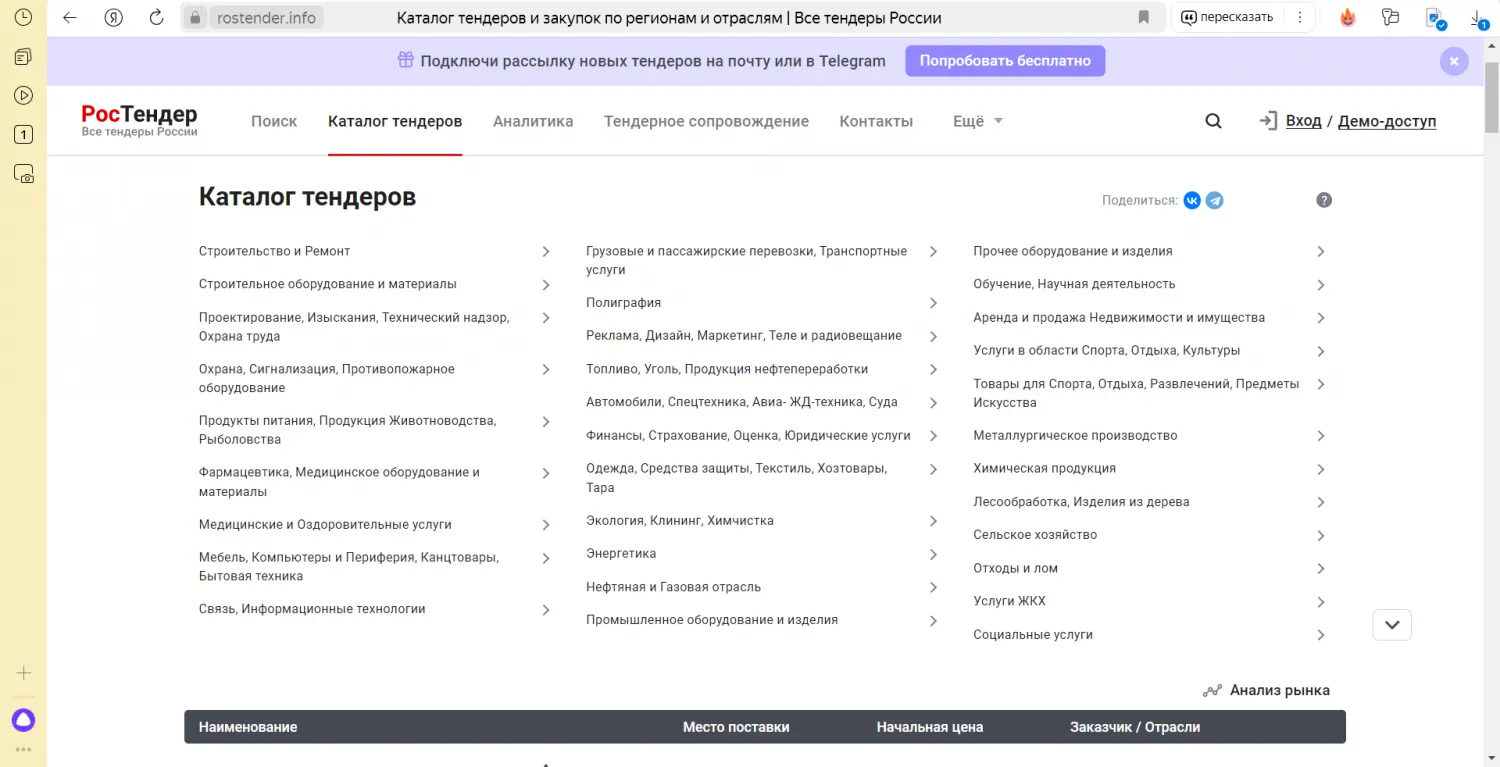This screenshot has height=767, width=1500.
Task: Click the Попробовать бесплатно button
Action: tap(1005, 61)
